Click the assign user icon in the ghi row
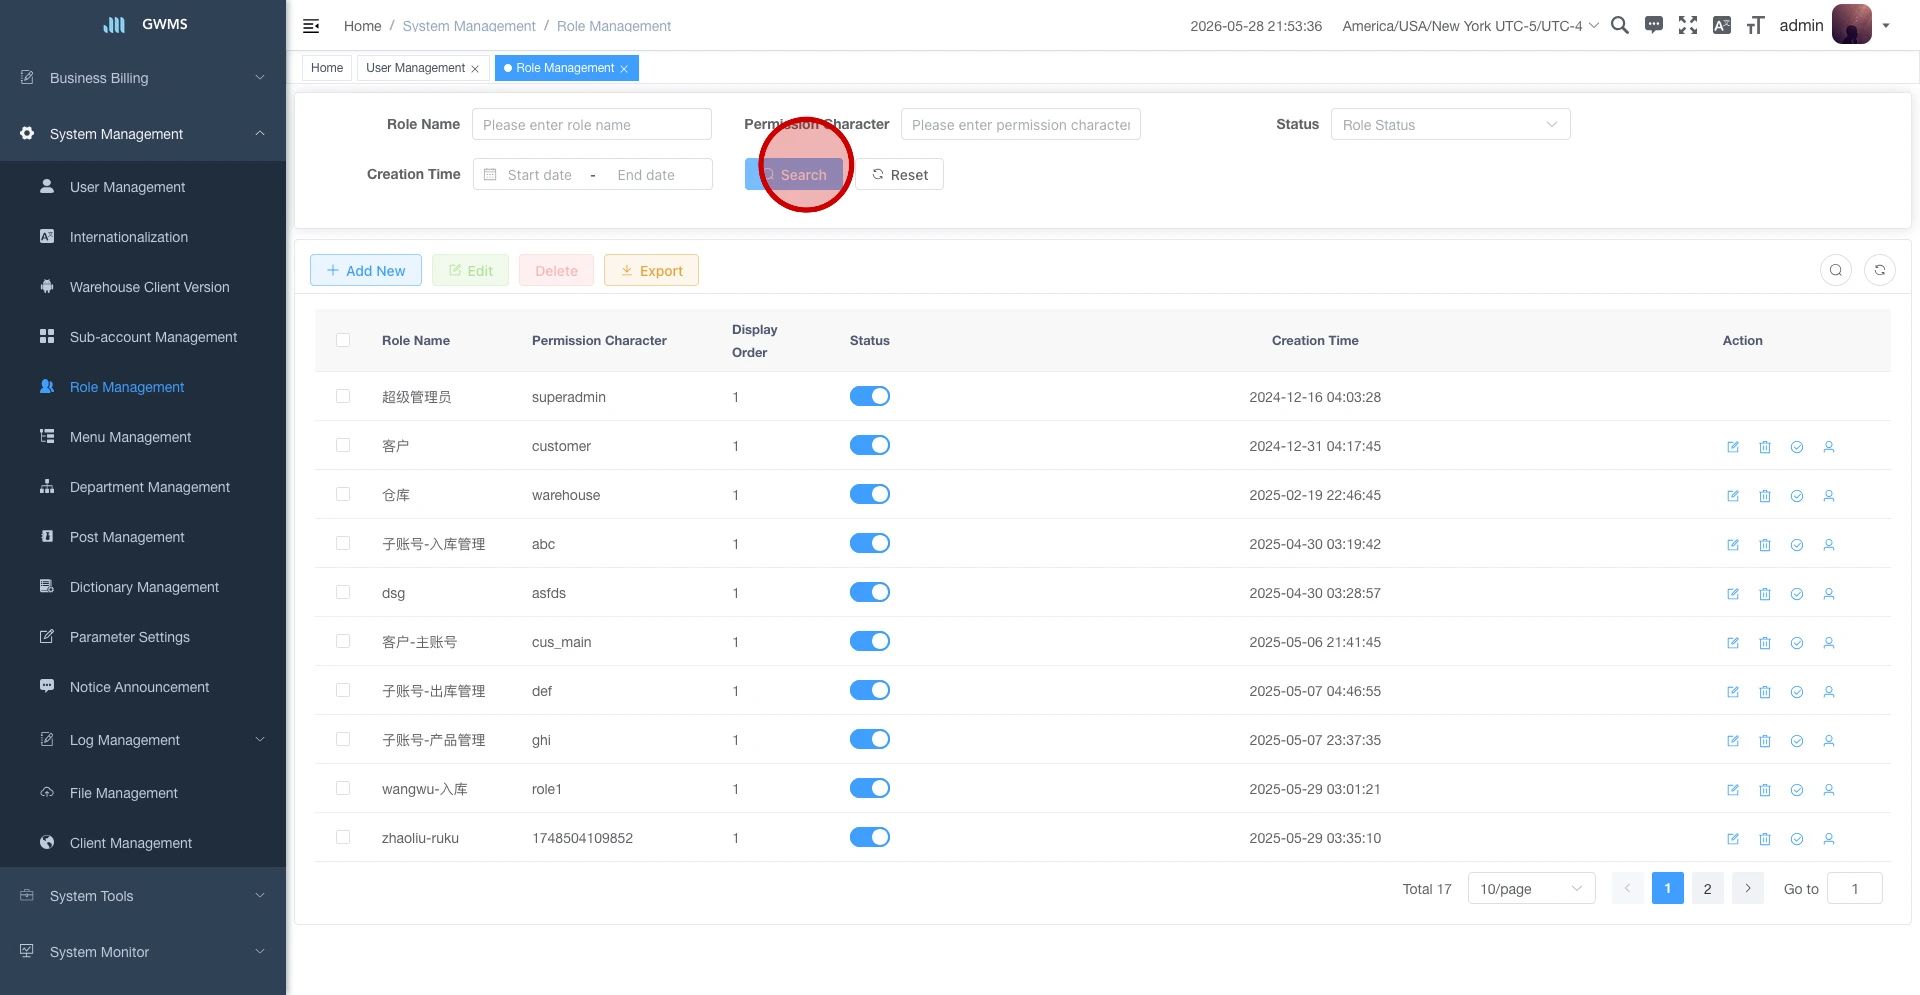 tap(1829, 741)
